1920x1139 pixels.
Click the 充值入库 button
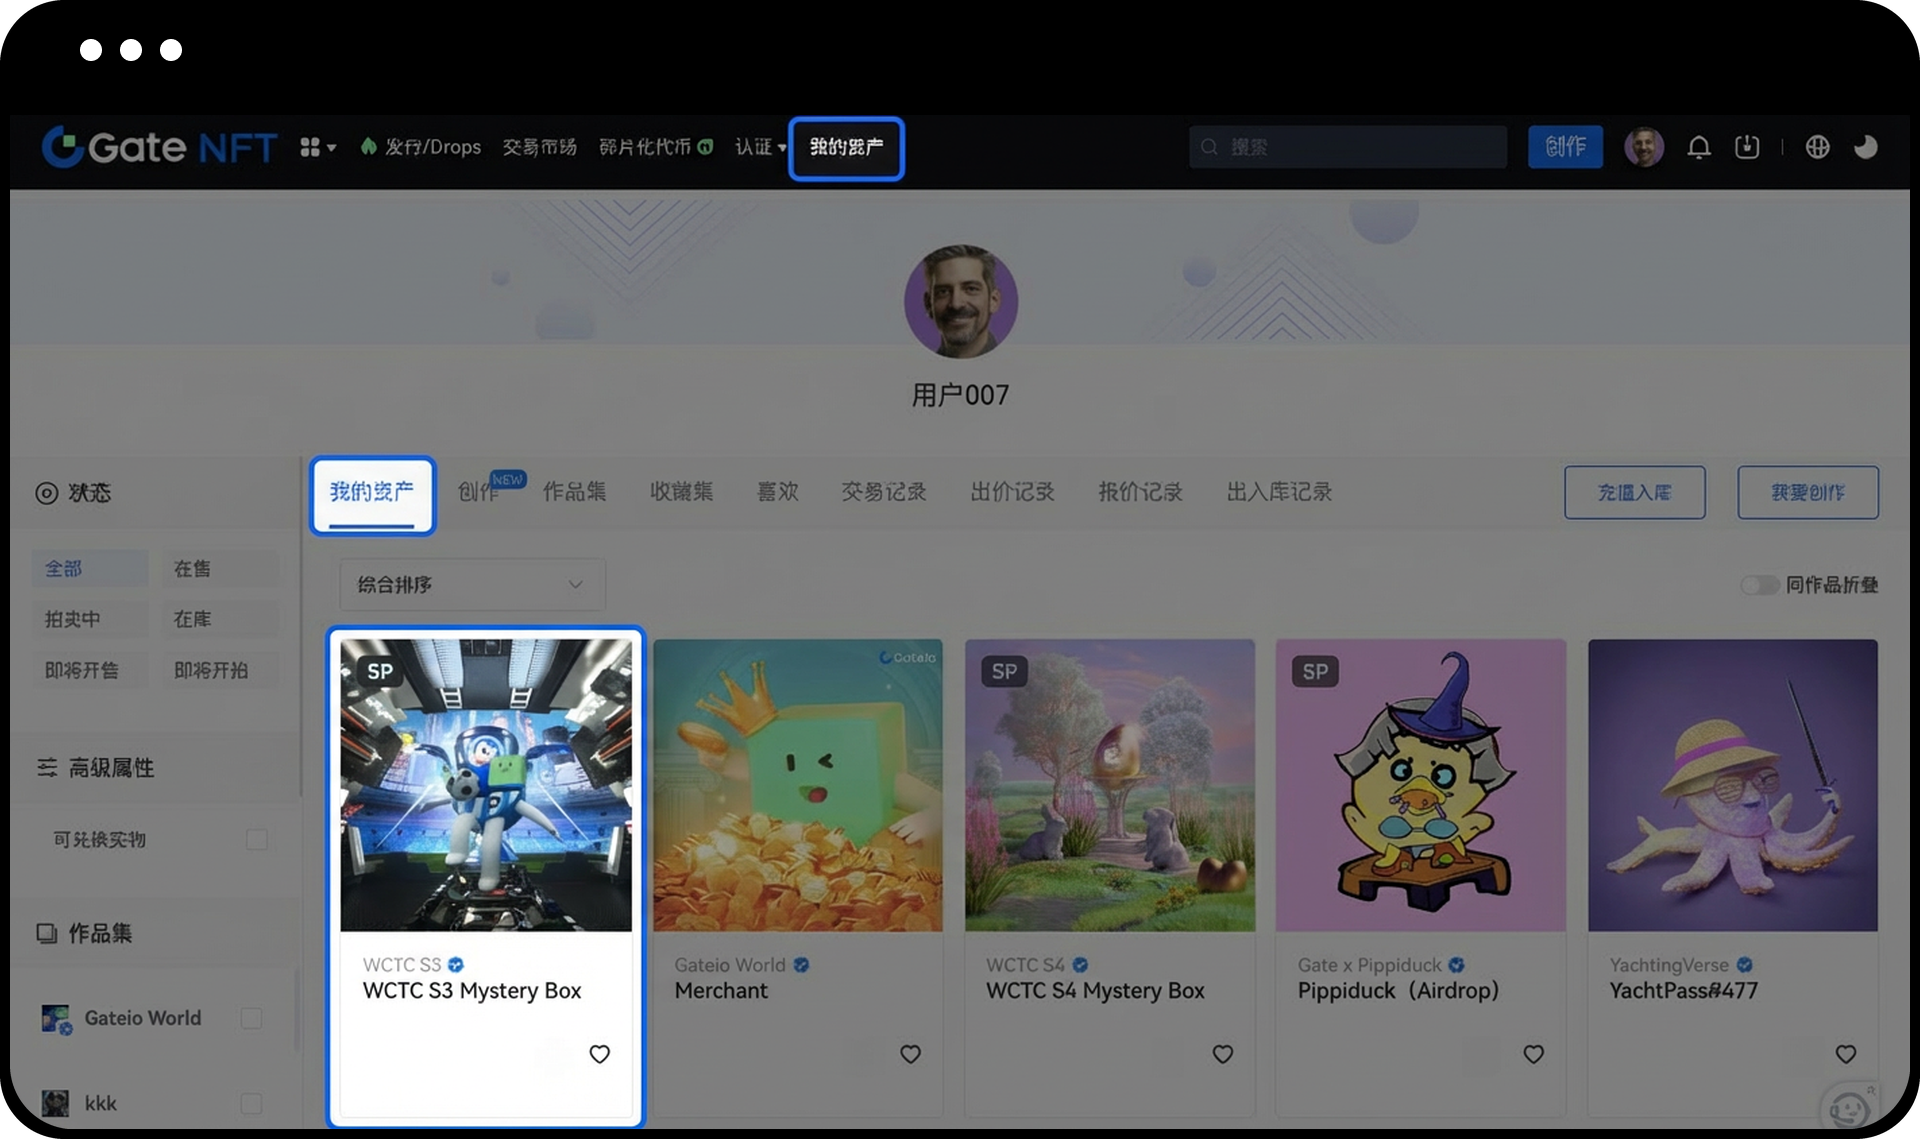tap(1634, 492)
